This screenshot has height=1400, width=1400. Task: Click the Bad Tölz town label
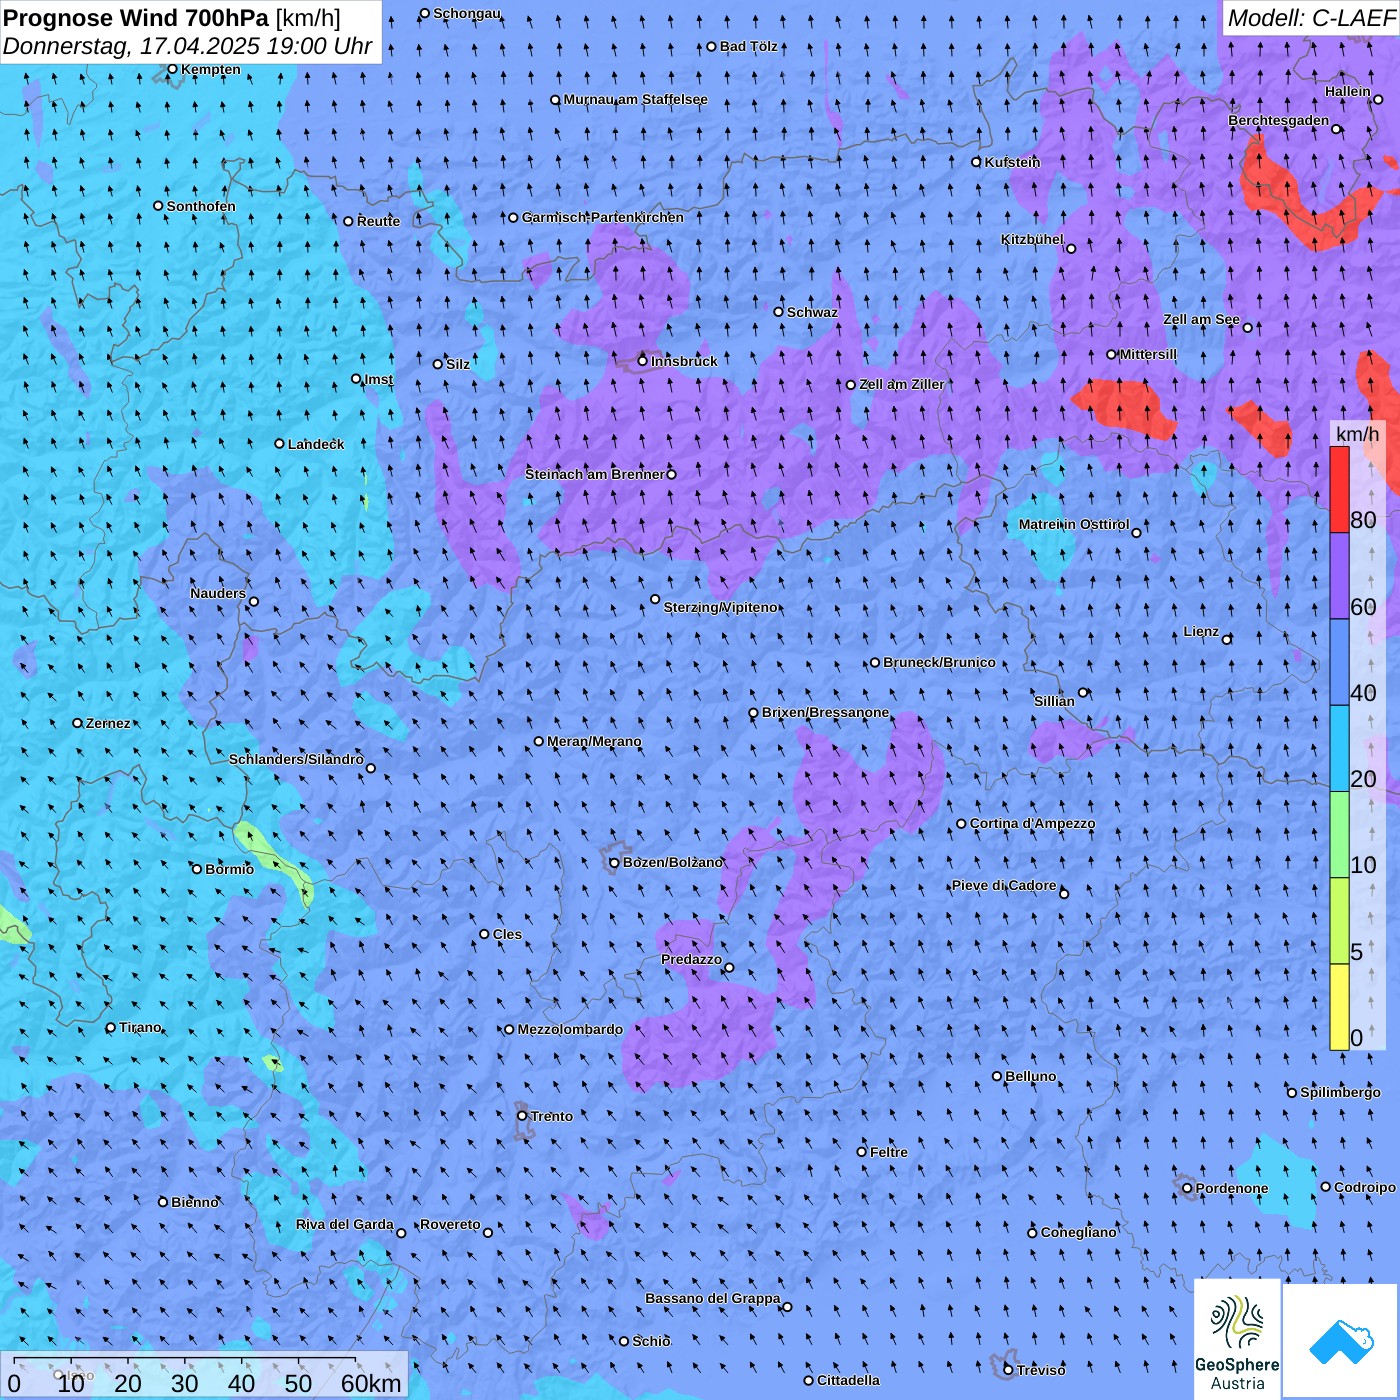[x=749, y=46]
